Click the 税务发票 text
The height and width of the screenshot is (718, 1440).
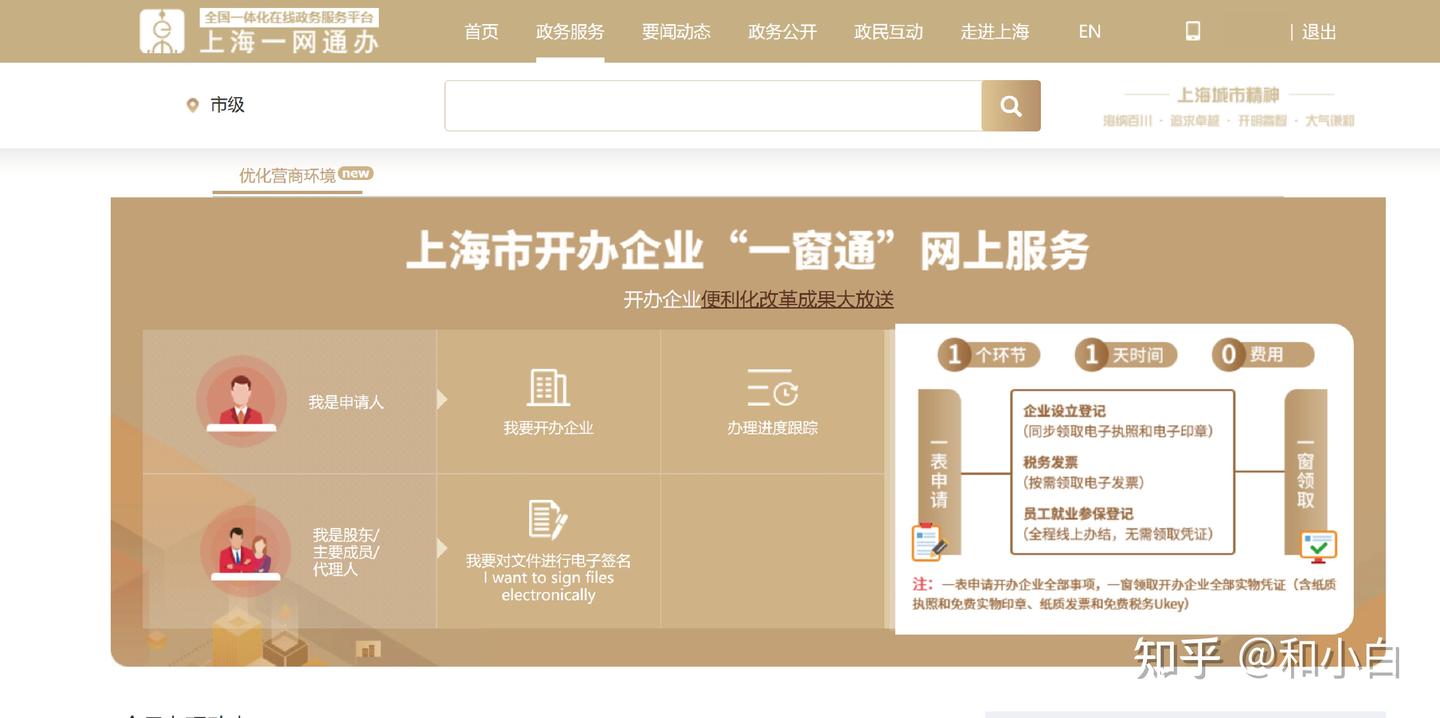1050,463
